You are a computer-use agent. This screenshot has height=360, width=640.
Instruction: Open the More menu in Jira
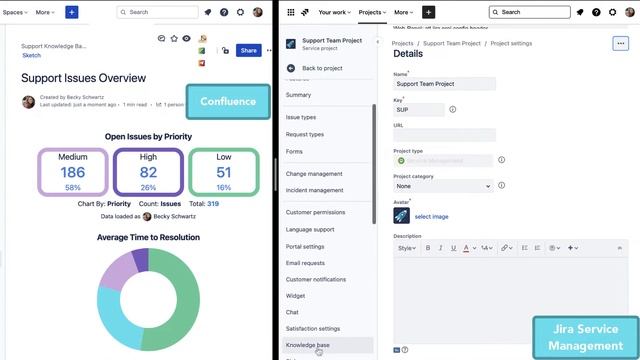[403, 12]
